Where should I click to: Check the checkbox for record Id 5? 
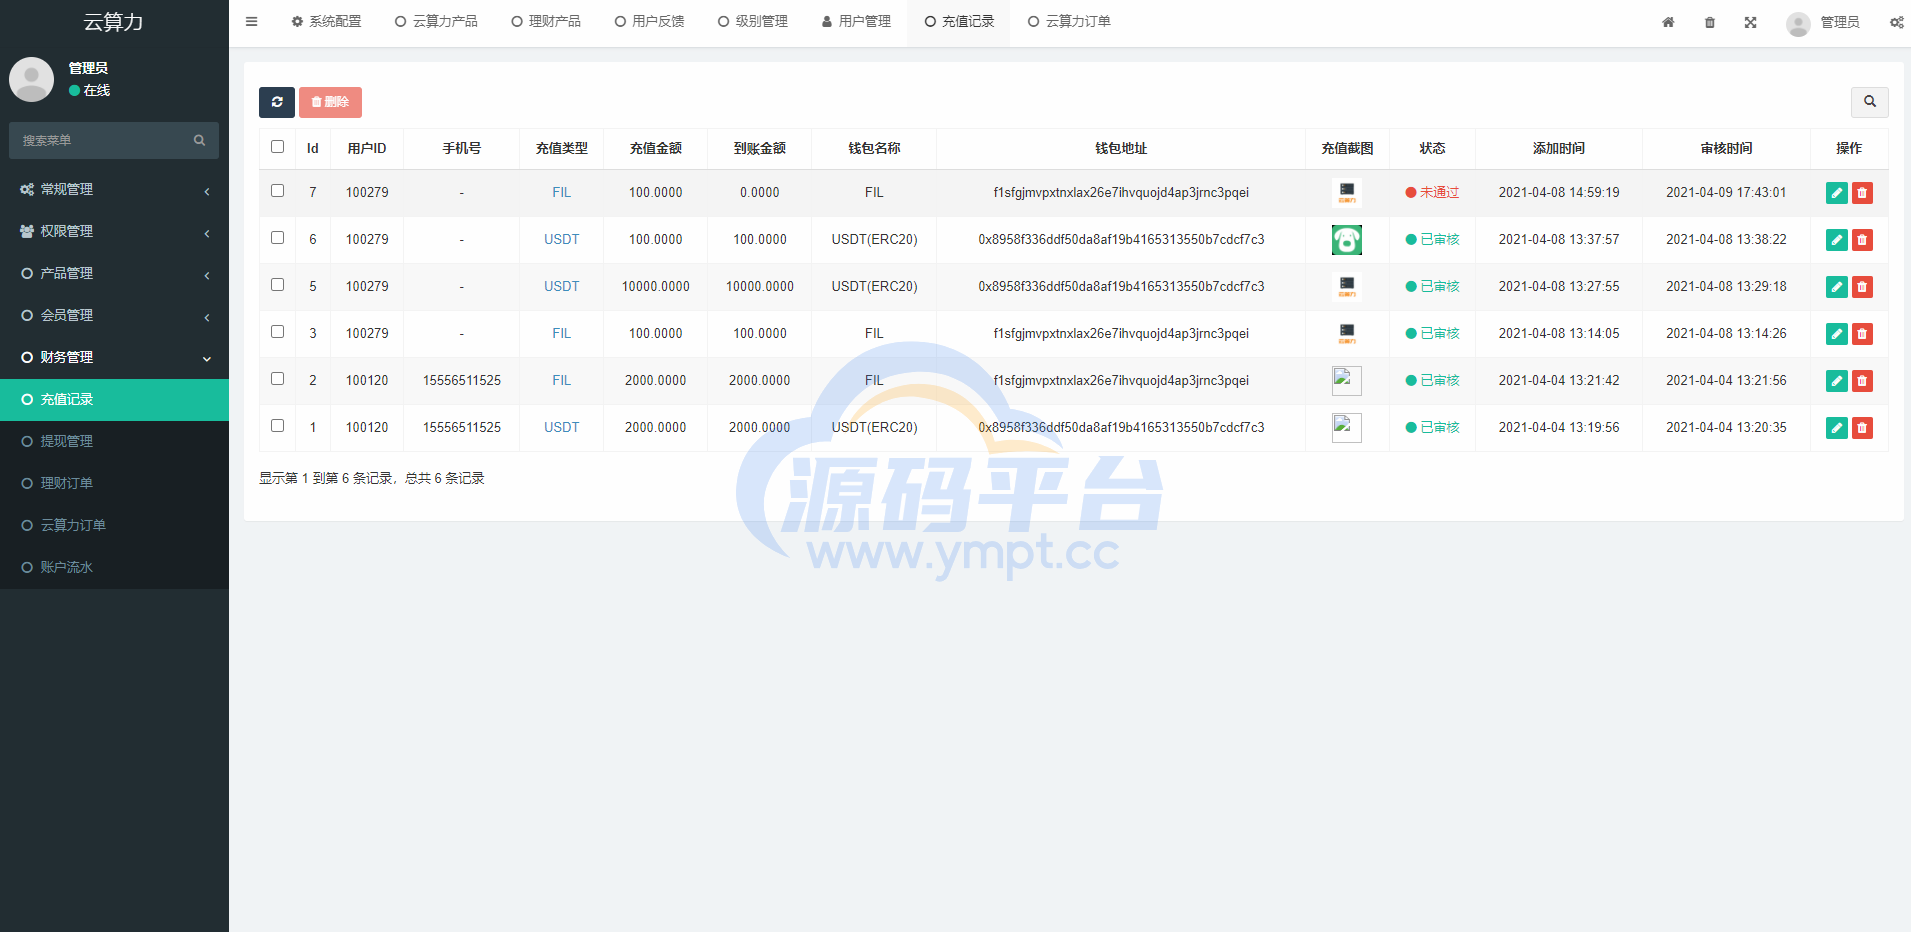click(x=277, y=285)
